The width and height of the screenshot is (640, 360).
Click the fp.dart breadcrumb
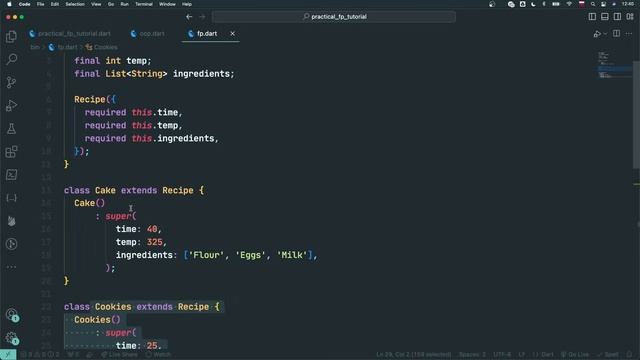(63, 47)
